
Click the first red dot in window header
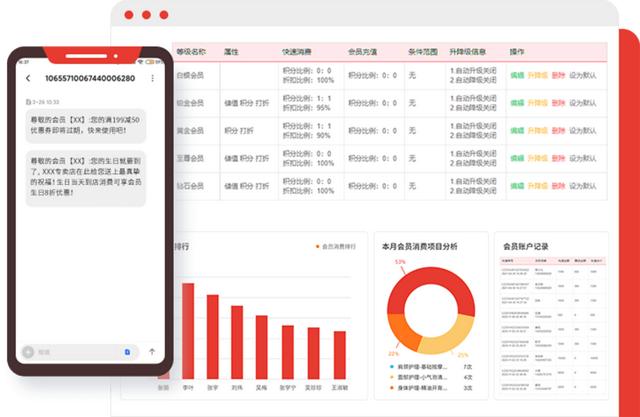[130, 15]
